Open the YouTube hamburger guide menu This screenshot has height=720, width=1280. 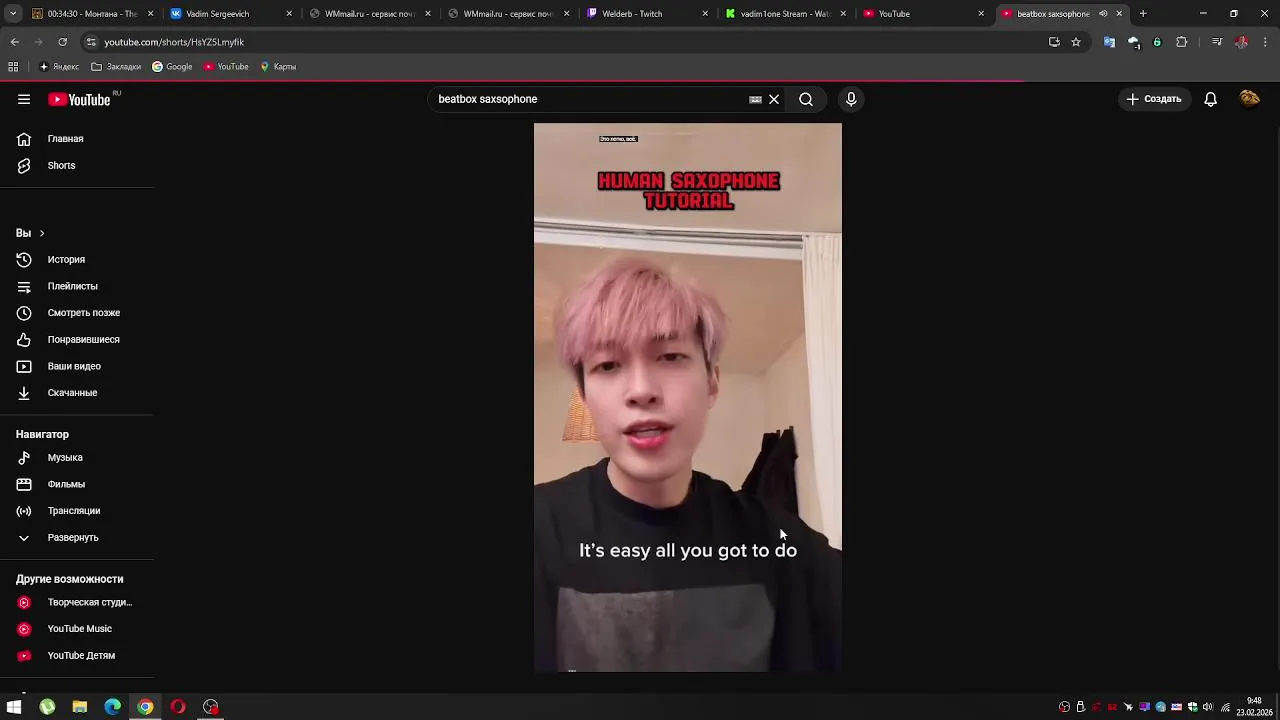click(x=24, y=99)
